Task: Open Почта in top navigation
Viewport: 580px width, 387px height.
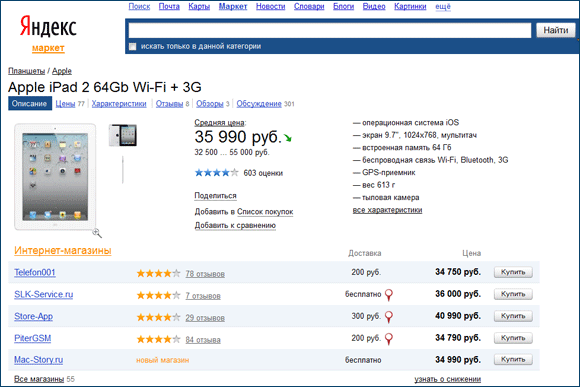Action: 169,7
